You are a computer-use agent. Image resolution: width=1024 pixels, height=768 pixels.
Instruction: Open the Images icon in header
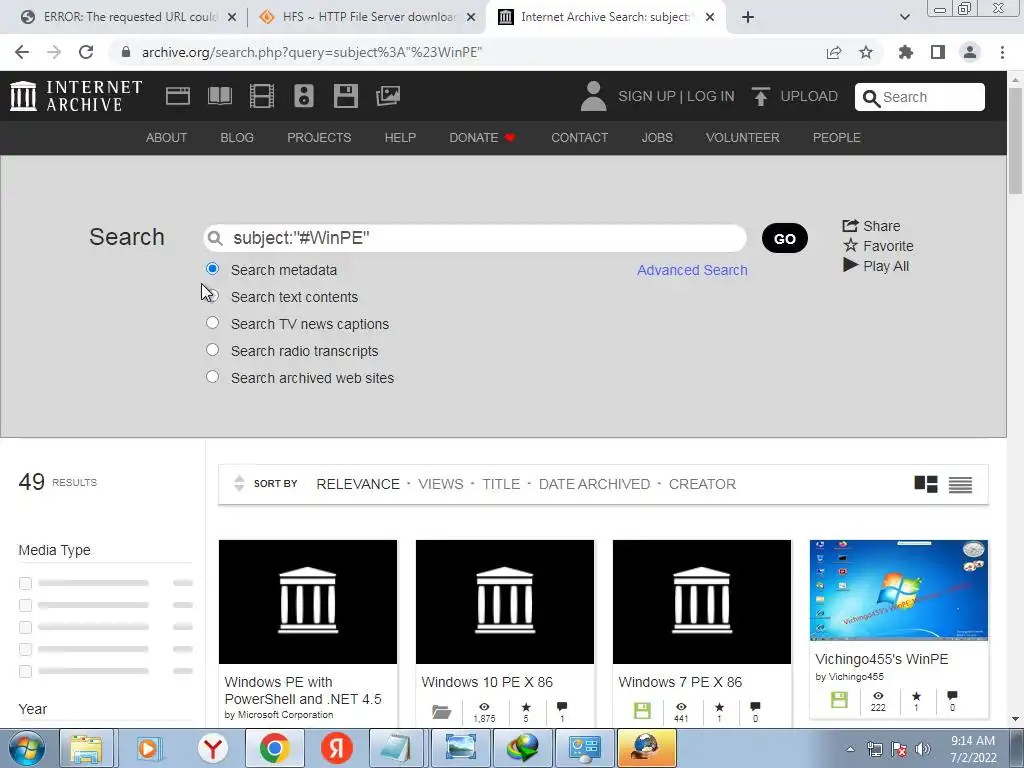[388, 96]
